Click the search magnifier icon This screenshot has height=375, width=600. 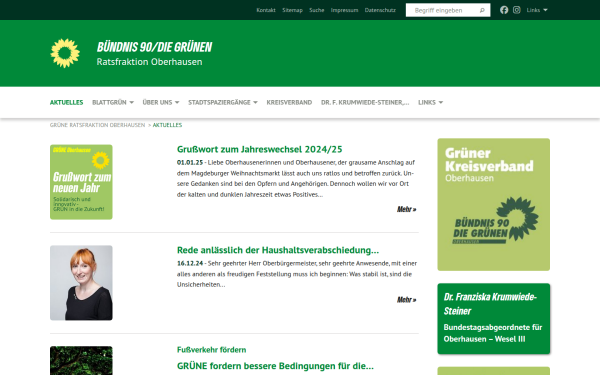tap(482, 10)
